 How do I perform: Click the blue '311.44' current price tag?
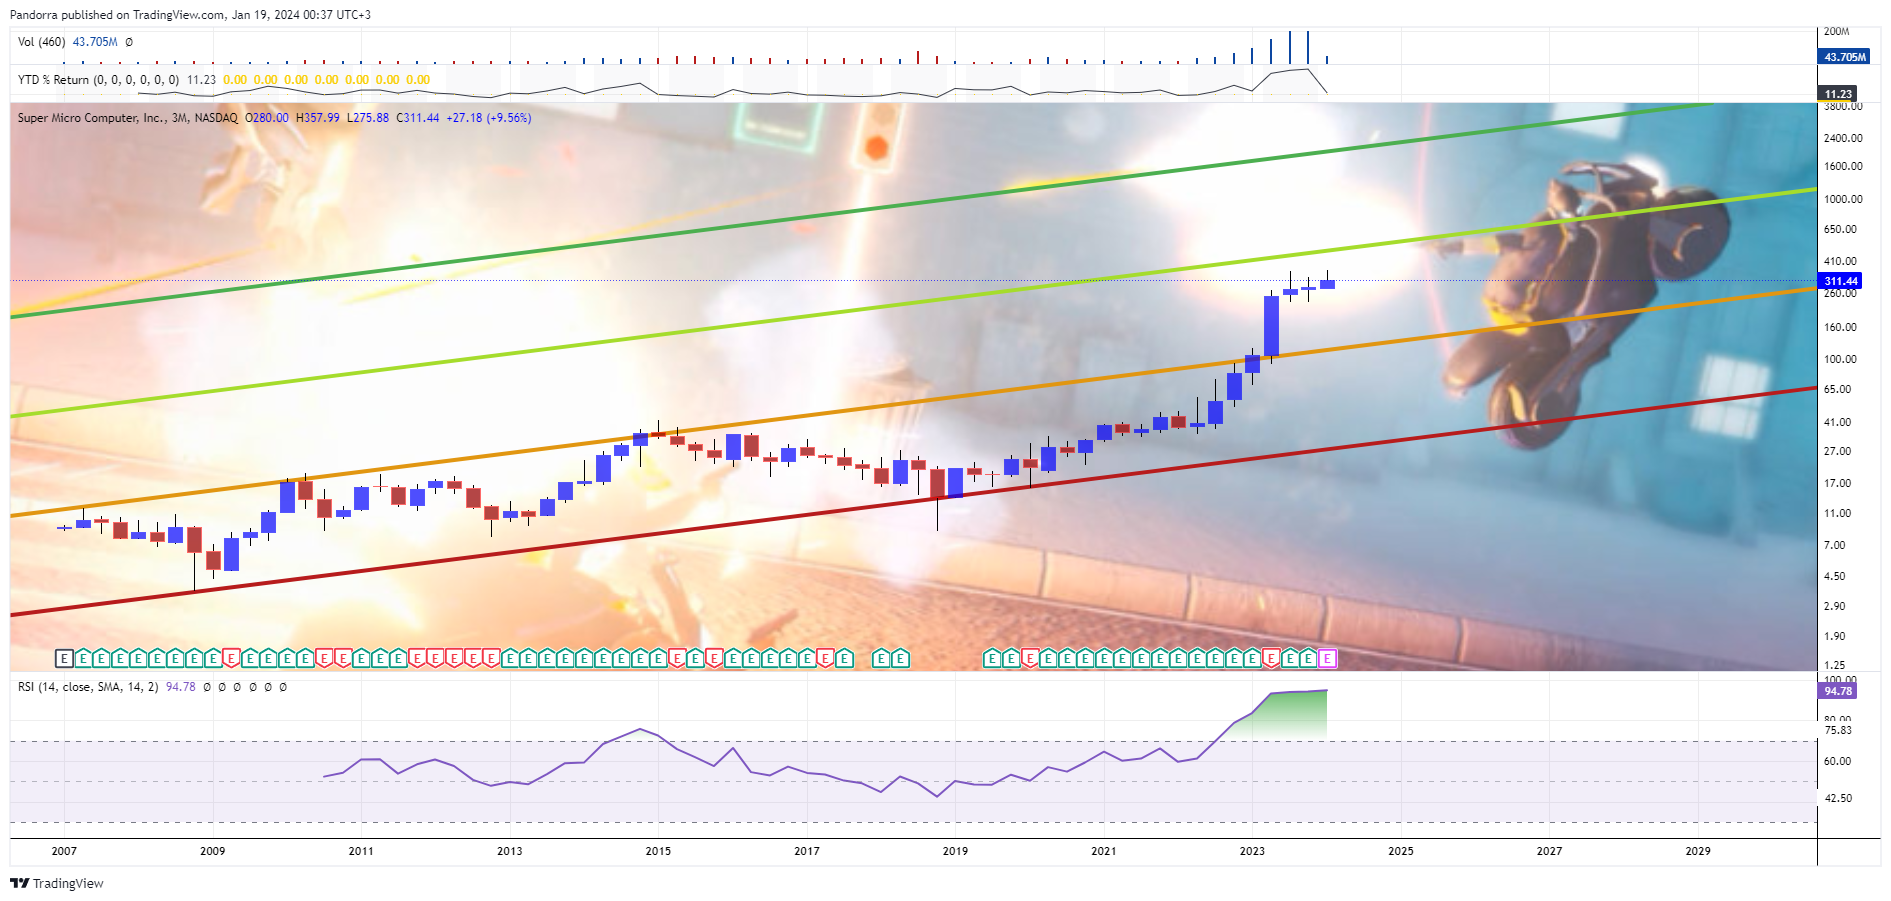pos(1840,281)
